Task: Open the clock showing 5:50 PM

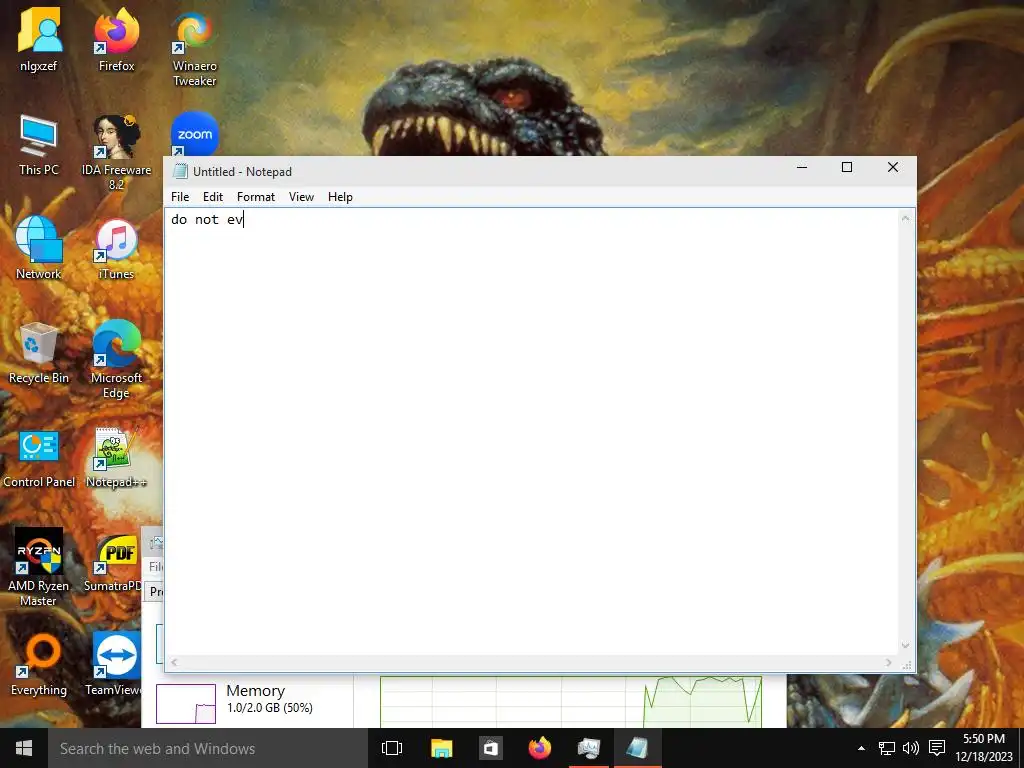Action: [984, 748]
